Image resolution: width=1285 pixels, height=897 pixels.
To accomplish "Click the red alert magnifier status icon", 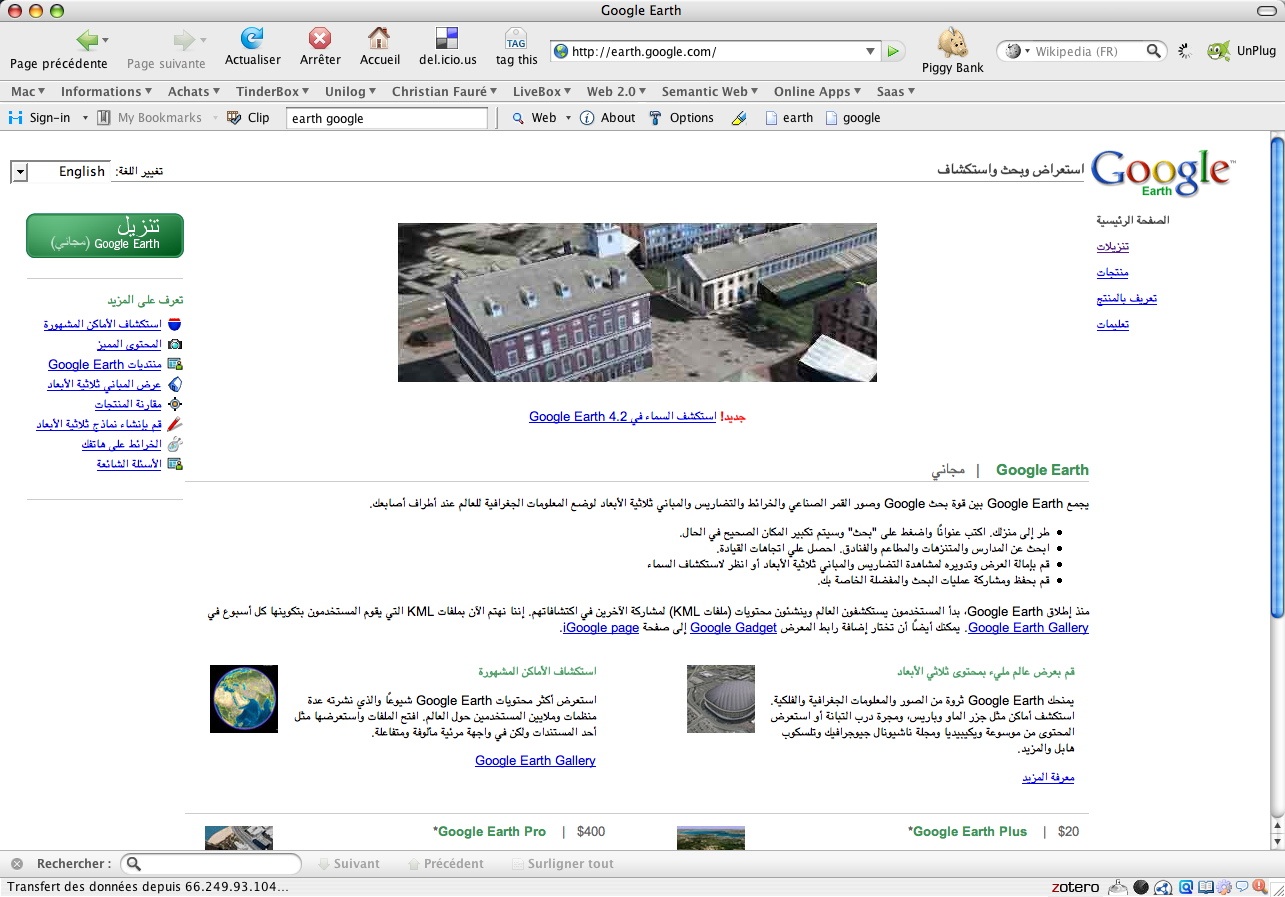I will tap(1261, 887).
